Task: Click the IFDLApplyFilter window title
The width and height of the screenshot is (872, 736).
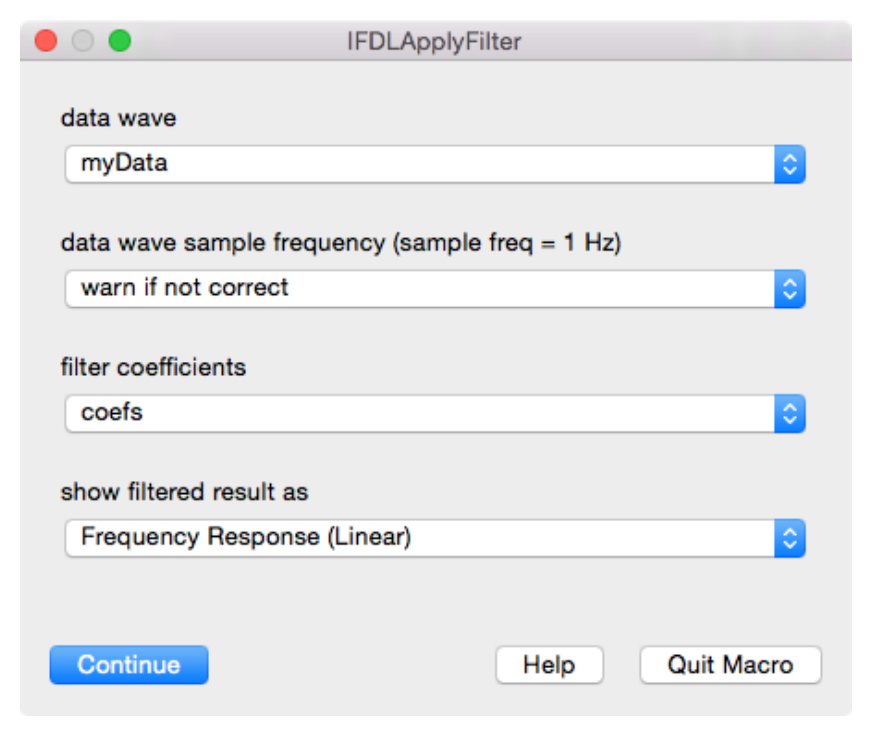Action: (434, 42)
